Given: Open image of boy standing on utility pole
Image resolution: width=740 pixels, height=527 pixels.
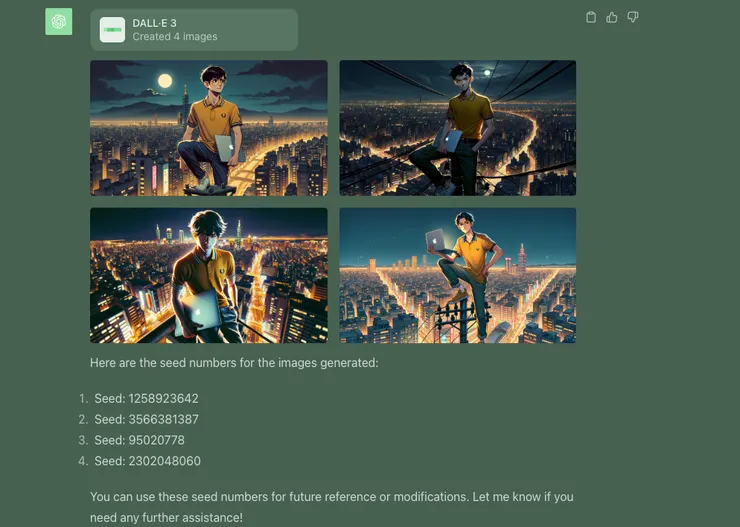Looking at the screenshot, I should click(458, 276).
